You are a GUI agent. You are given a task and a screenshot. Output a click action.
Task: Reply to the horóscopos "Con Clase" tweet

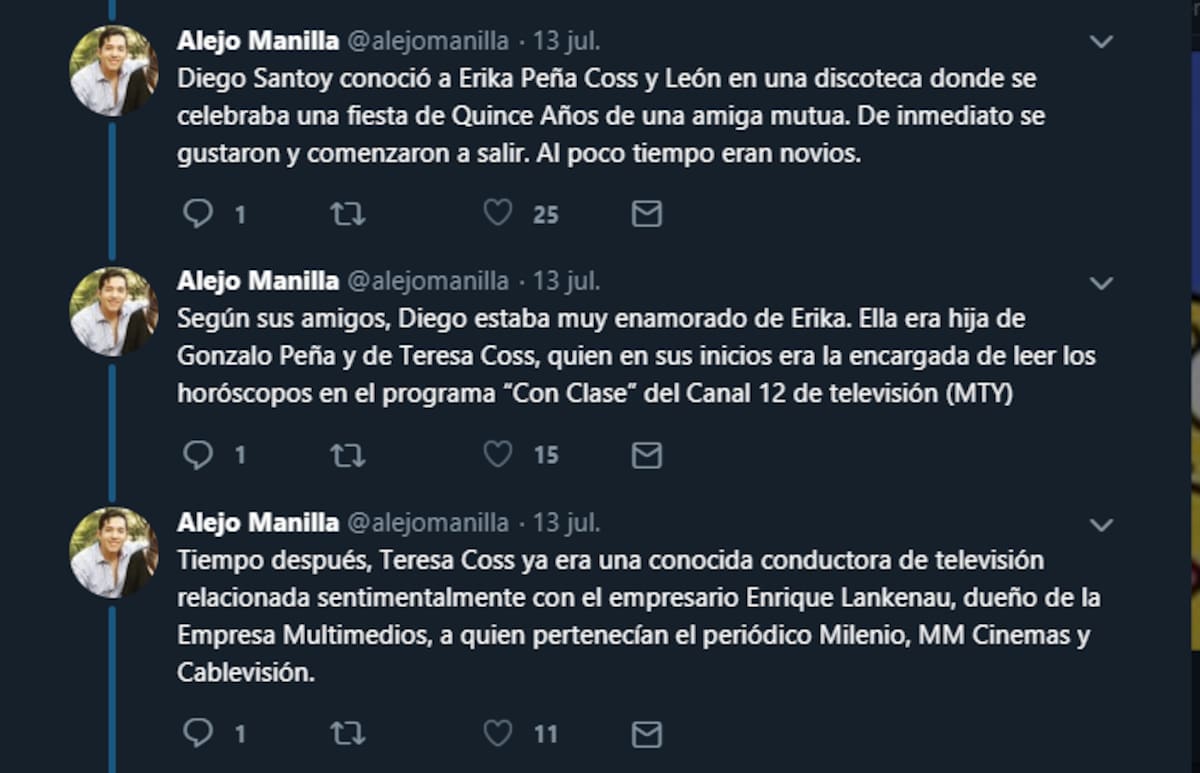click(198, 456)
